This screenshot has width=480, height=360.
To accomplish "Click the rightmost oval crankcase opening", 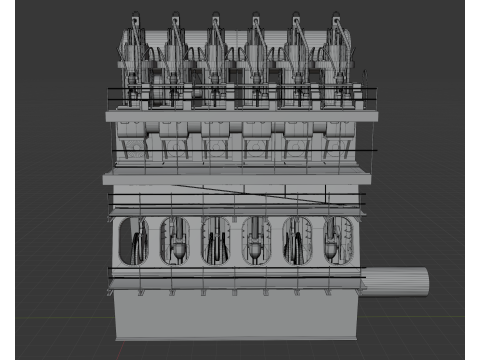I will coord(338,241).
